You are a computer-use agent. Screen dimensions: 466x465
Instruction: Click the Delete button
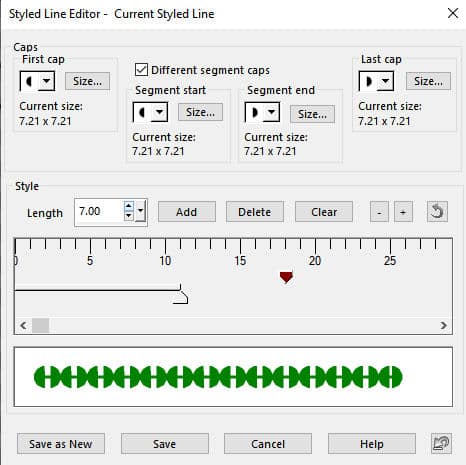(255, 212)
